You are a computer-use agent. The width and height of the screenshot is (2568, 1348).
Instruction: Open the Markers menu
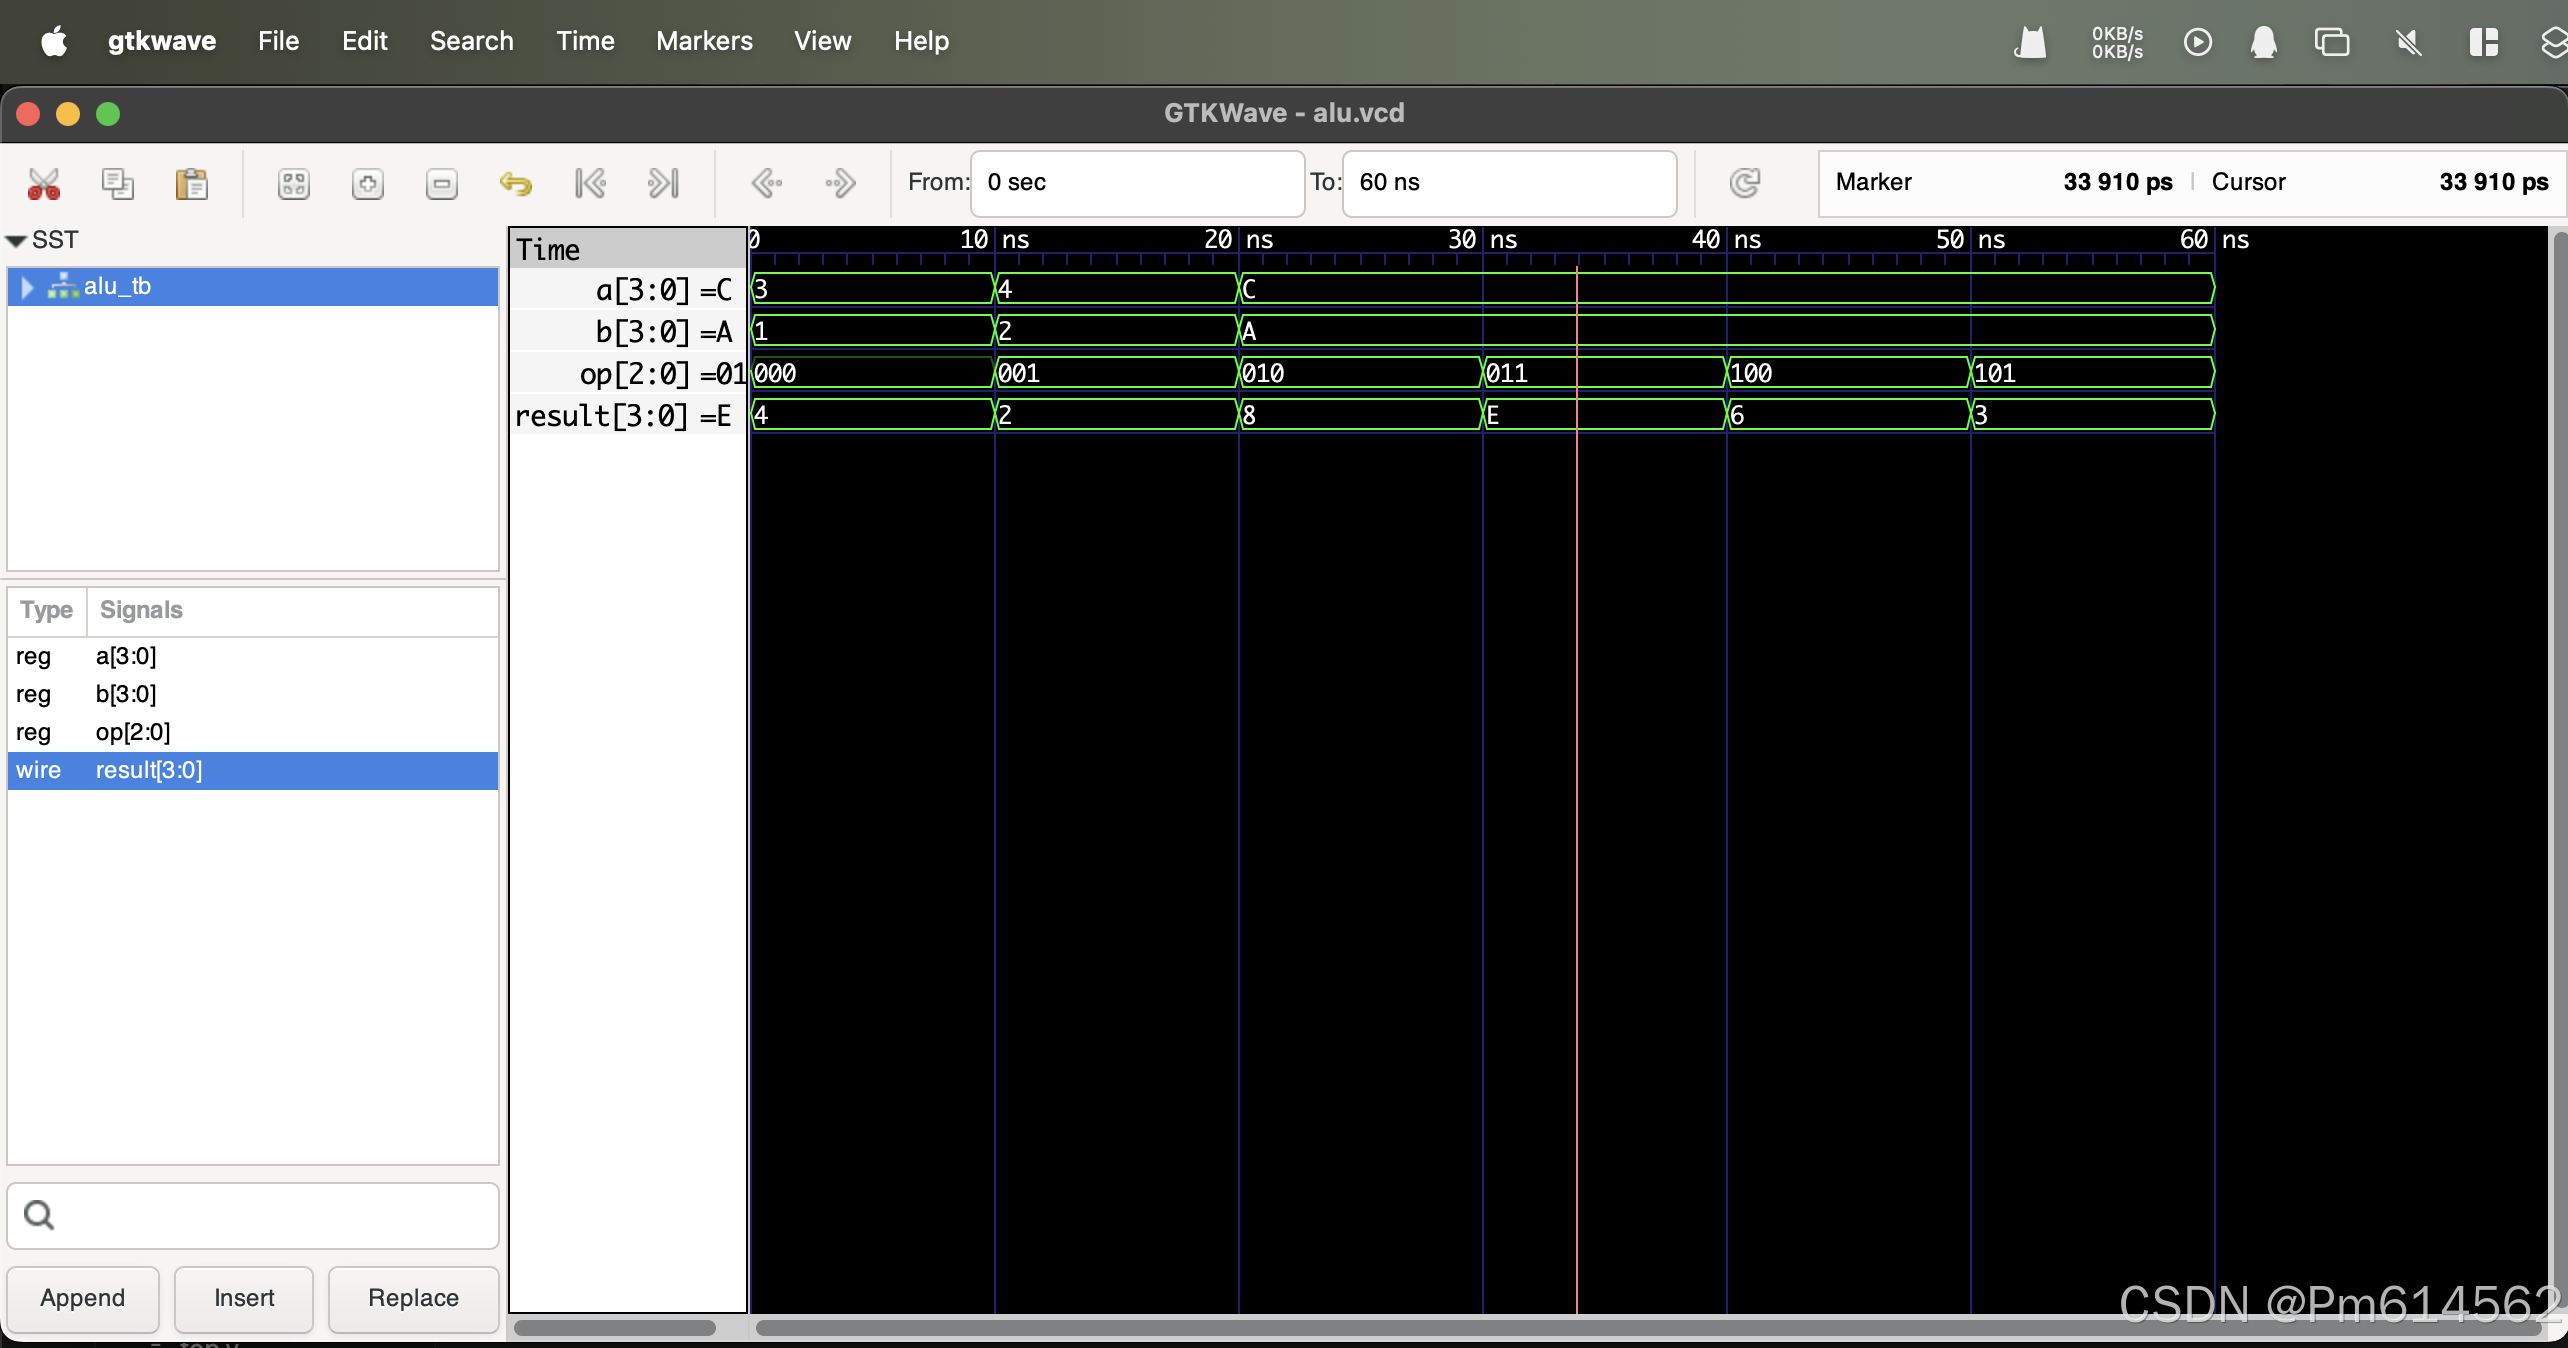coord(704,41)
